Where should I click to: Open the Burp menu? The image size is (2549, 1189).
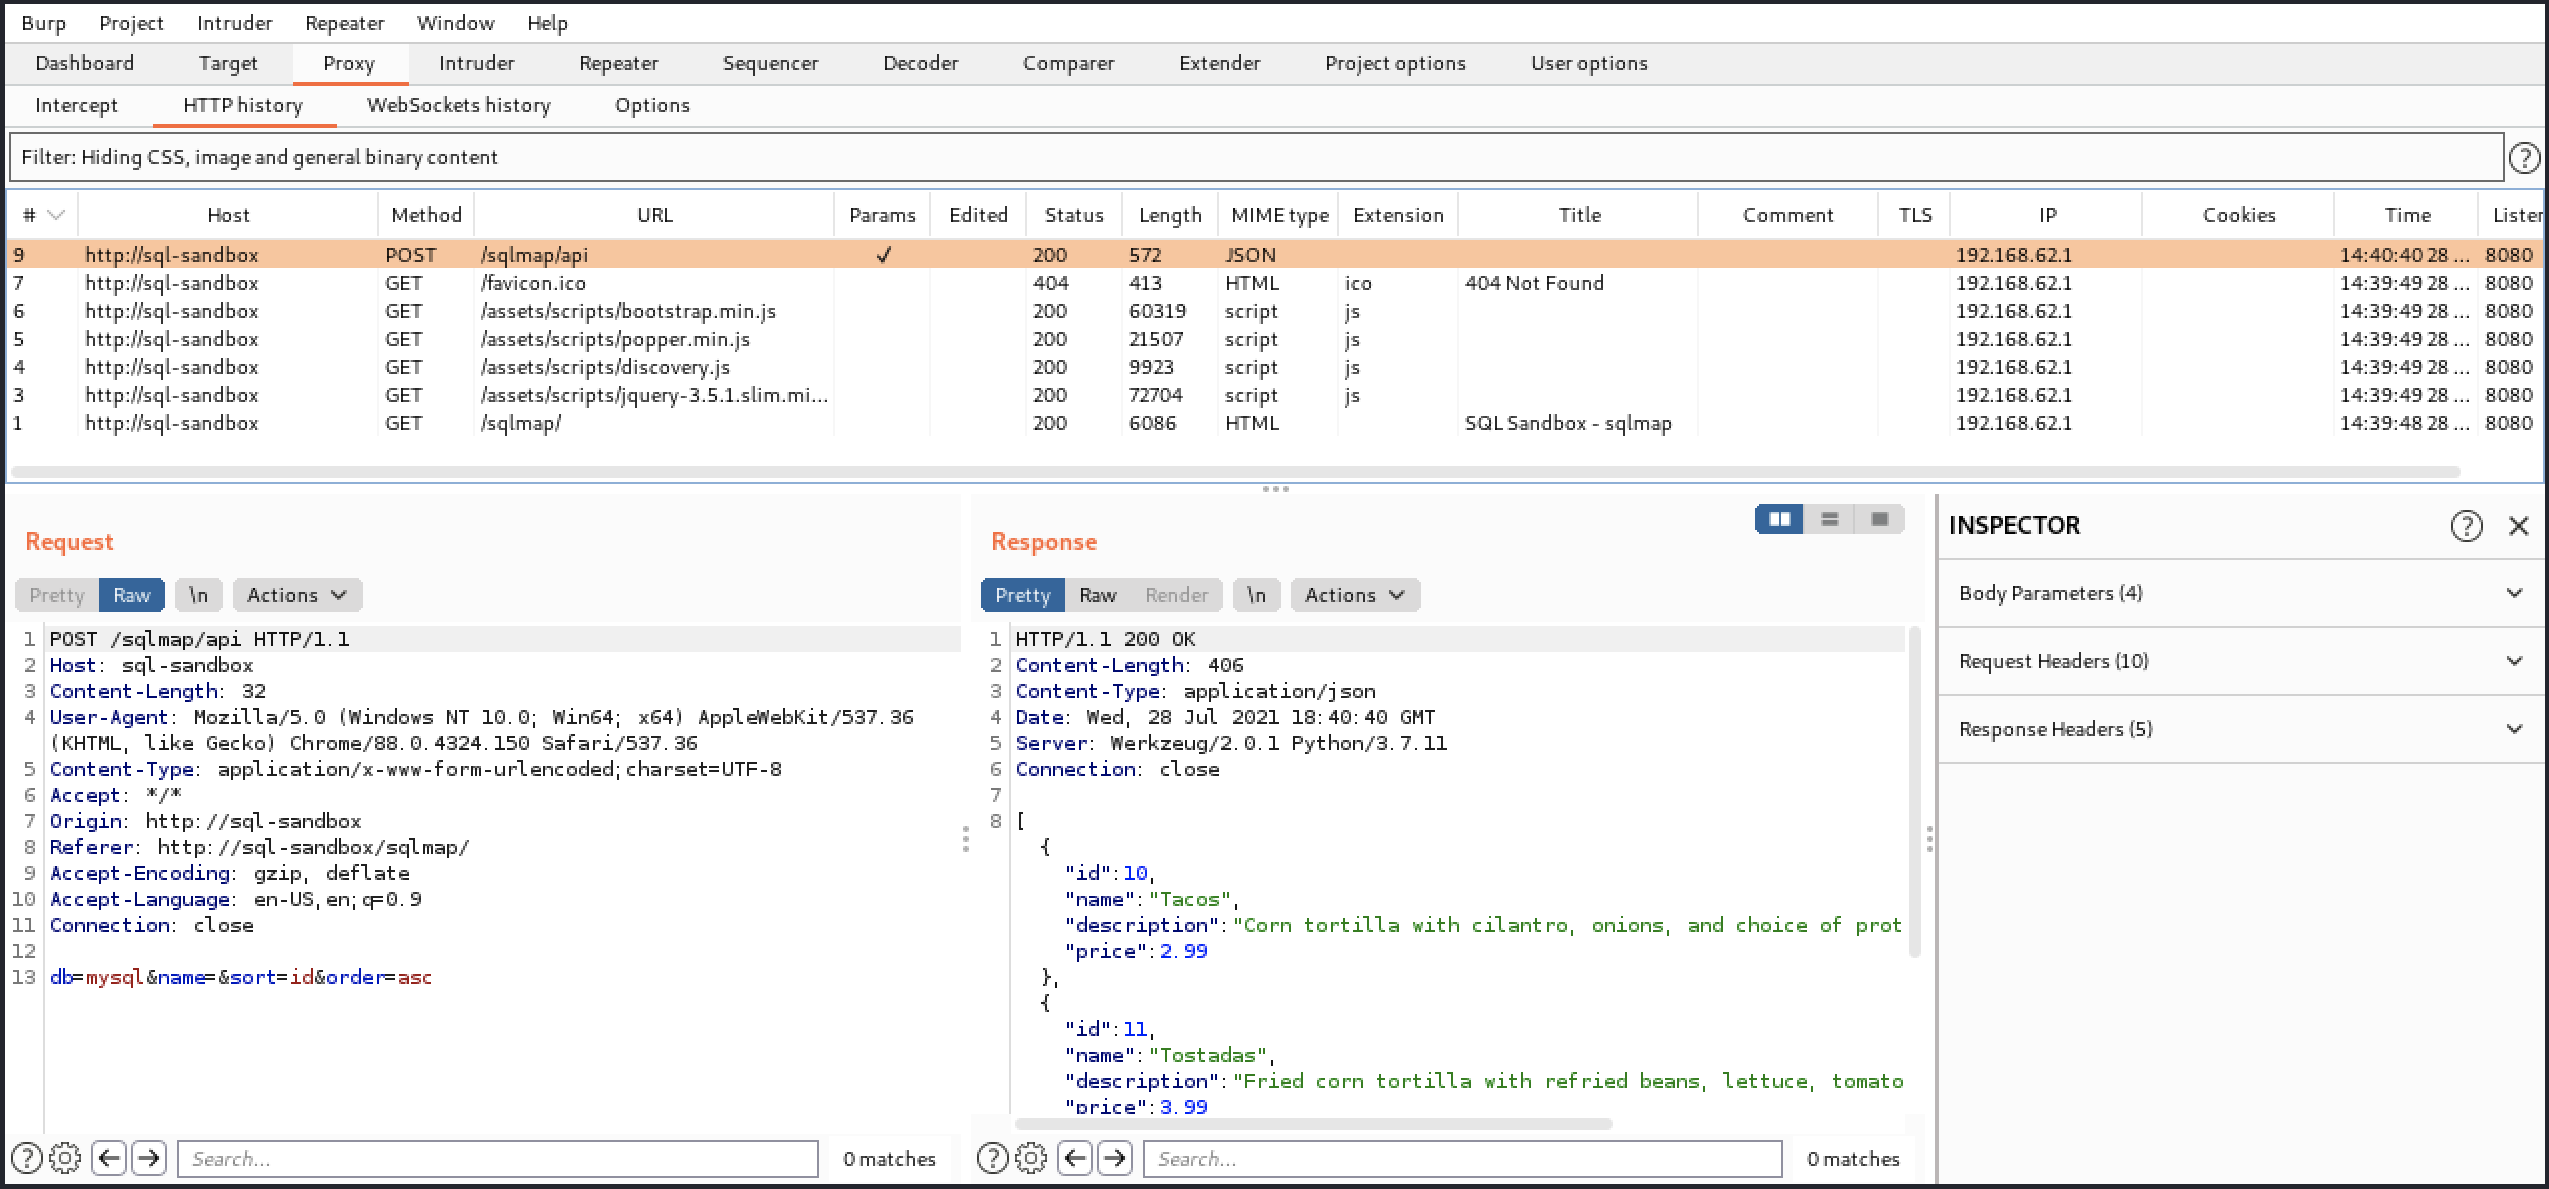[43, 23]
